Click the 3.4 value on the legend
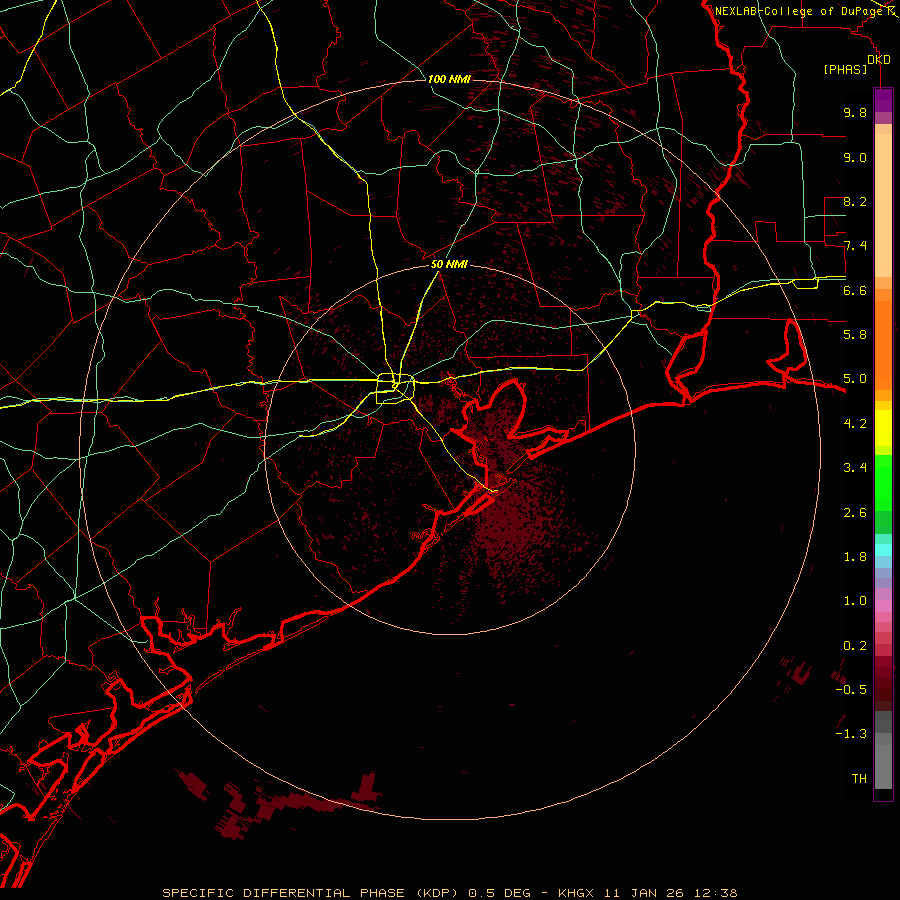The width and height of the screenshot is (900, 900). (x=855, y=468)
